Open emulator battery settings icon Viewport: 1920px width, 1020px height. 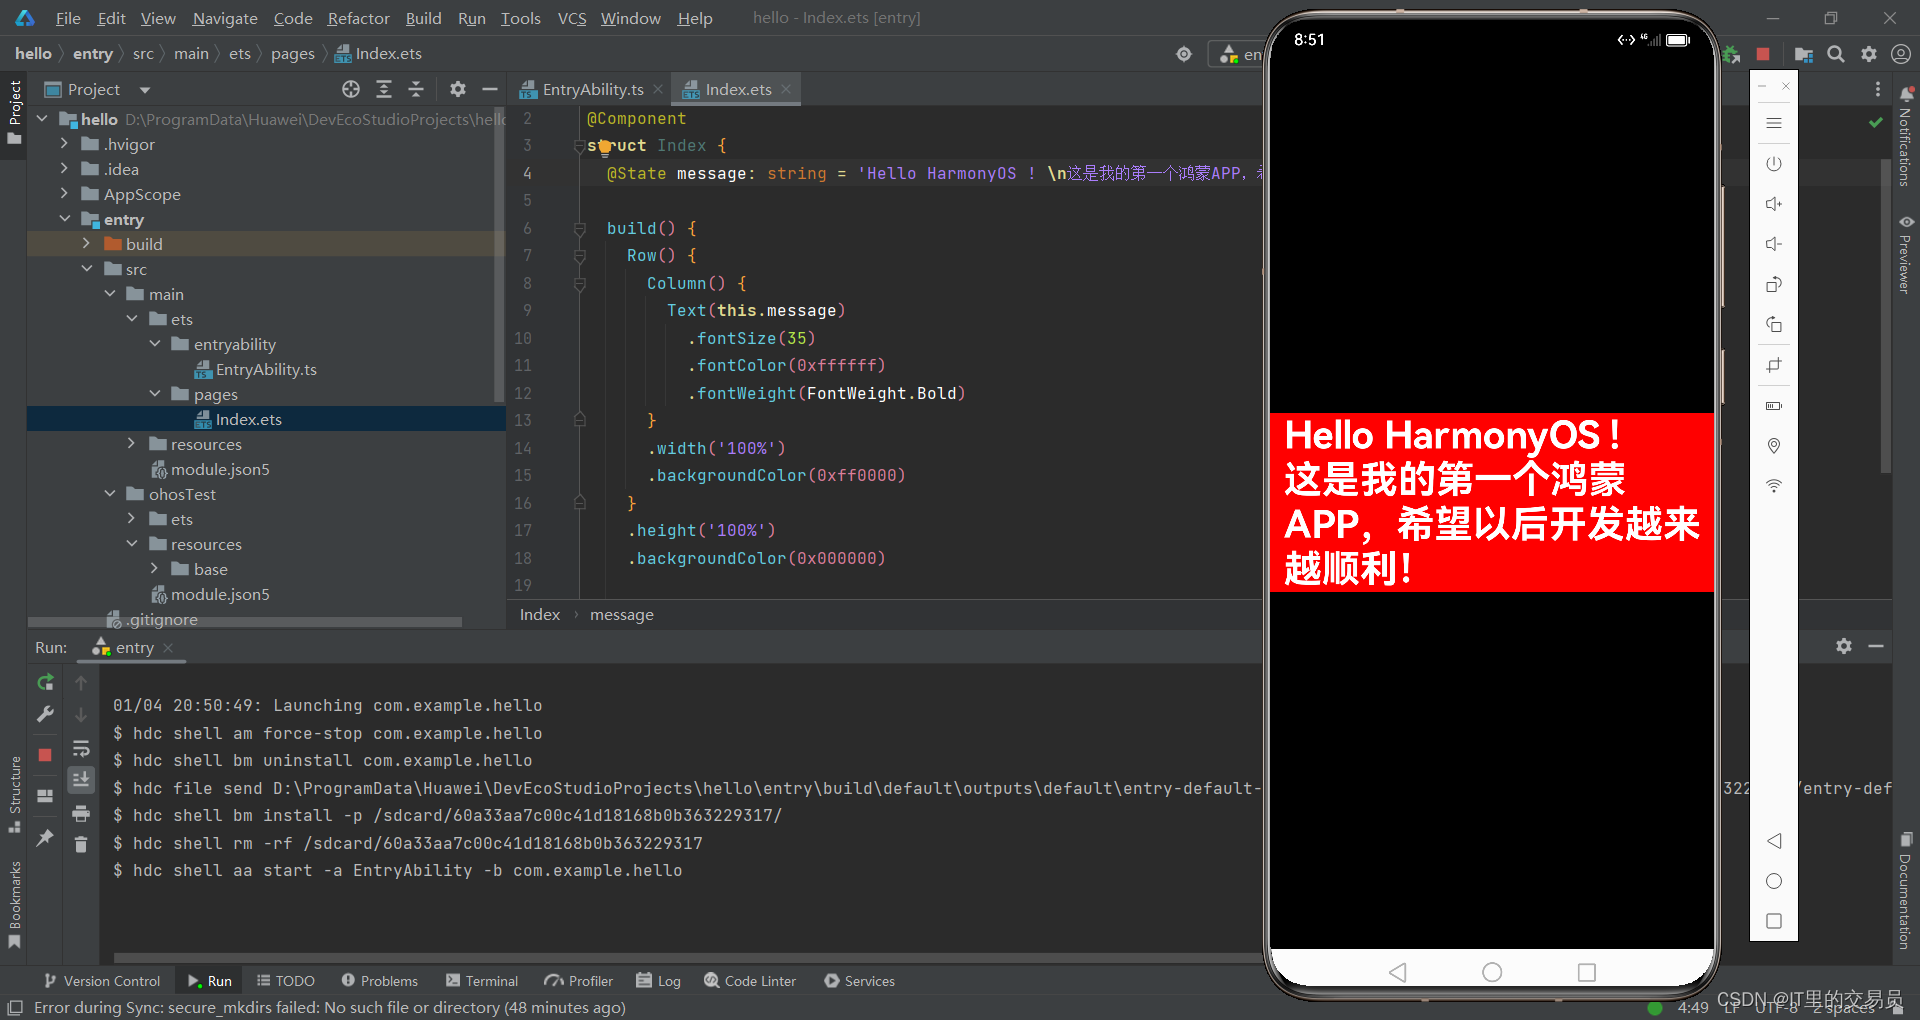[x=1774, y=405]
